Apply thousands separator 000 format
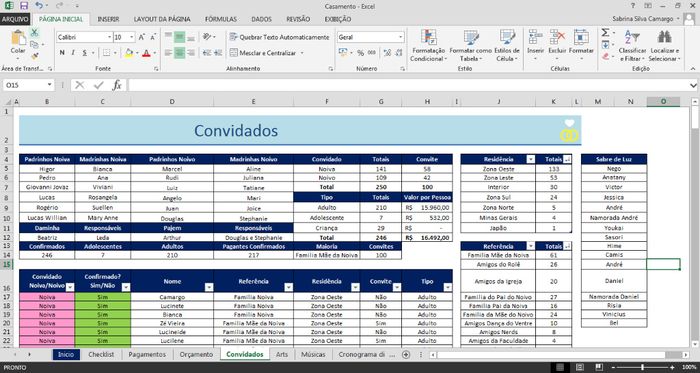Screen dimensions: 700x373 pos(371,53)
